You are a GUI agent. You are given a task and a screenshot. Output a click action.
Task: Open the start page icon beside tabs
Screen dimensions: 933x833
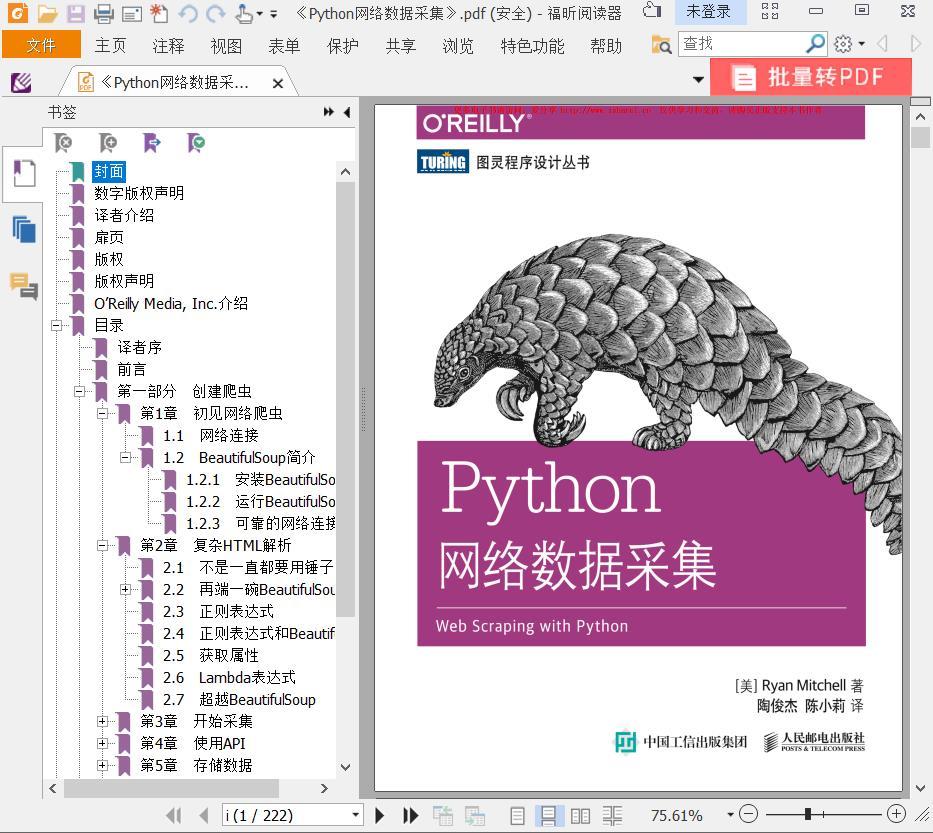pyautogui.click(x=21, y=83)
